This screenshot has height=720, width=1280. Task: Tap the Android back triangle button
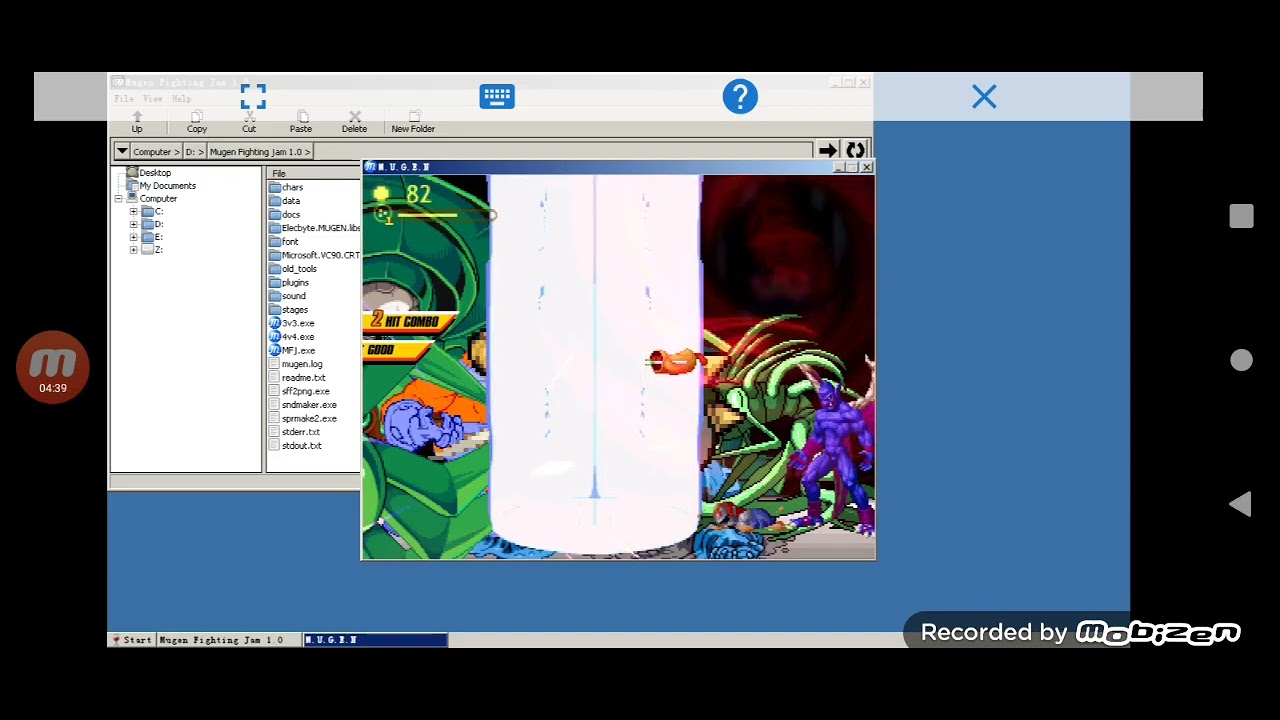[x=1240, y=504]
